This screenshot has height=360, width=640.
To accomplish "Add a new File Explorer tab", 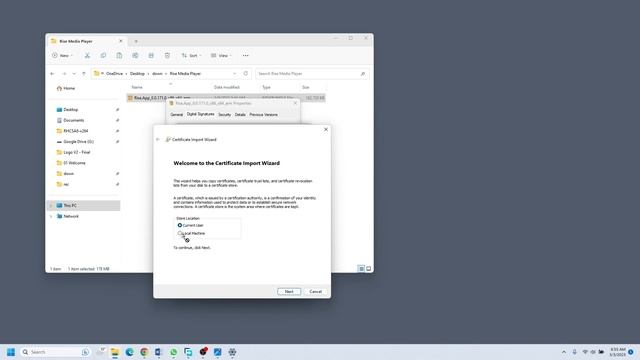I will coord(136,41).
